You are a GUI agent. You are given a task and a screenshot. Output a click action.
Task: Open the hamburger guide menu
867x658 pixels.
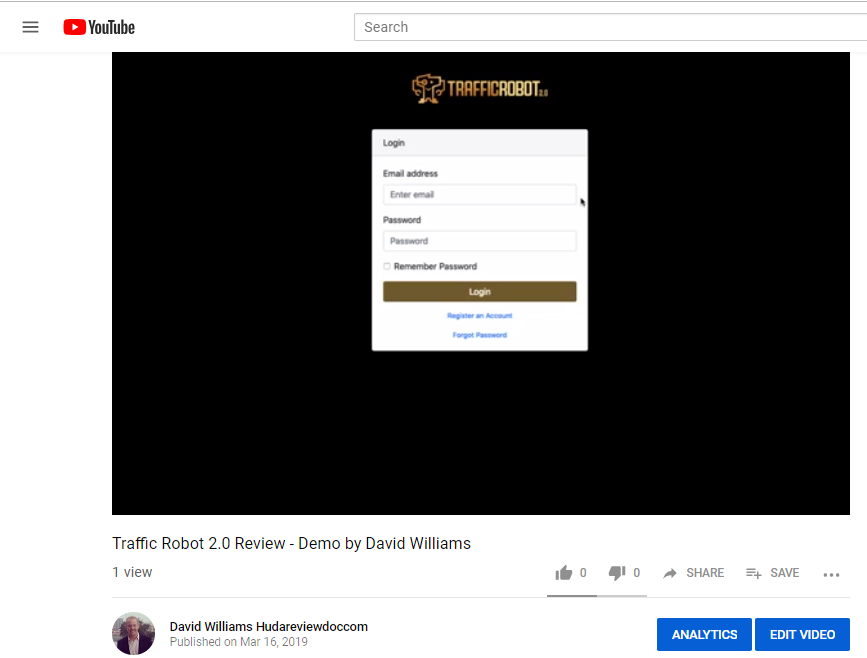click(x=30, y=27)
